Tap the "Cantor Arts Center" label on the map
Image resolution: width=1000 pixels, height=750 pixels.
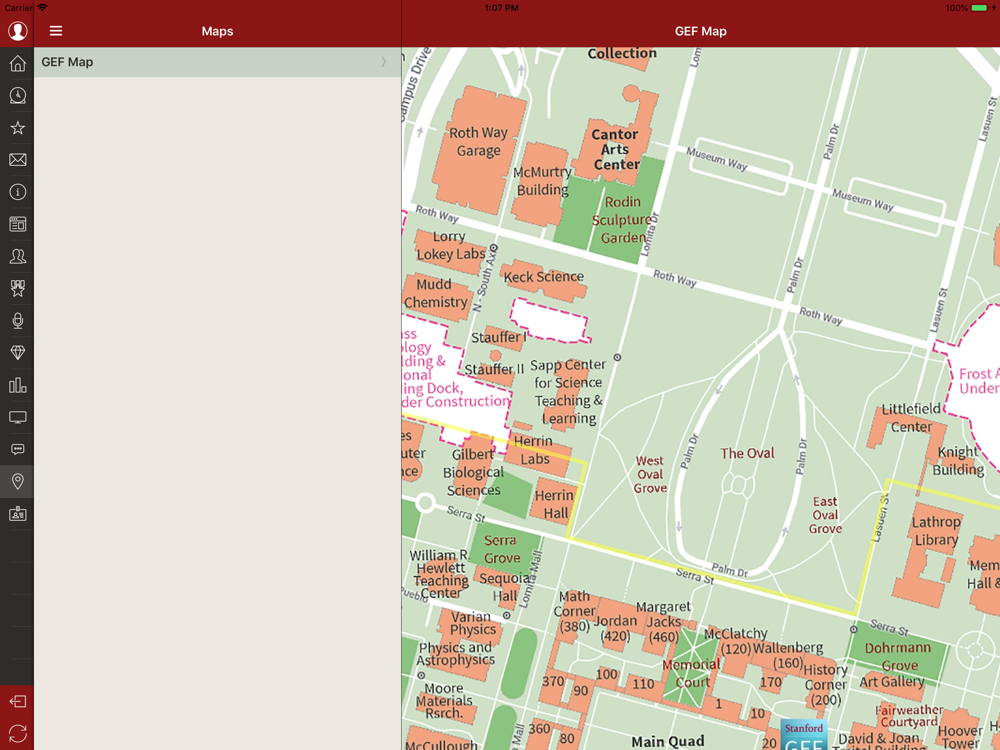pos(615,149)
